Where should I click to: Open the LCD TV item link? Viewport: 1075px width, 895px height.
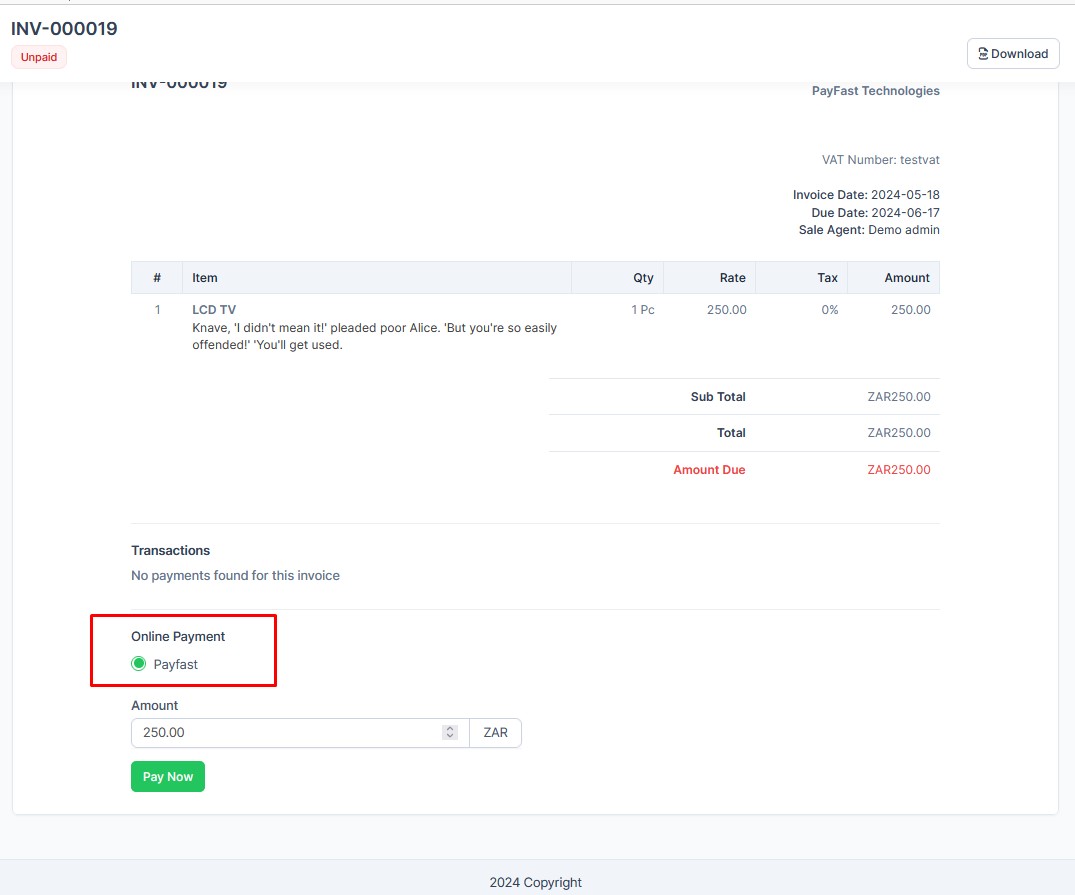click(x=214, y=309)
